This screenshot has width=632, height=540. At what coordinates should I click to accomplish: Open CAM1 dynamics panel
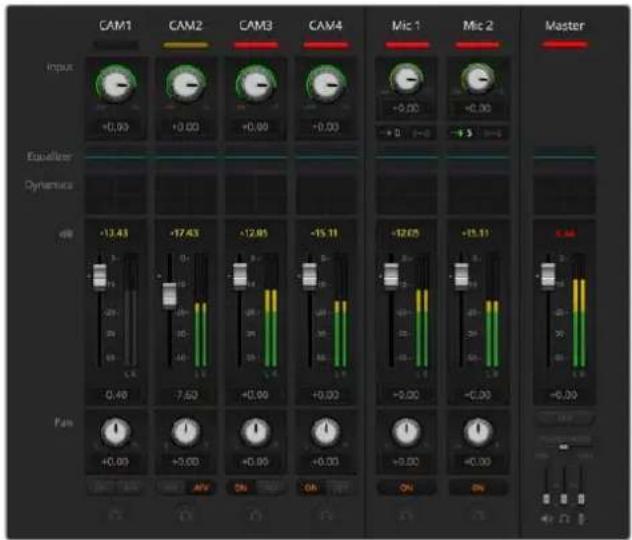tap(116, 193)
